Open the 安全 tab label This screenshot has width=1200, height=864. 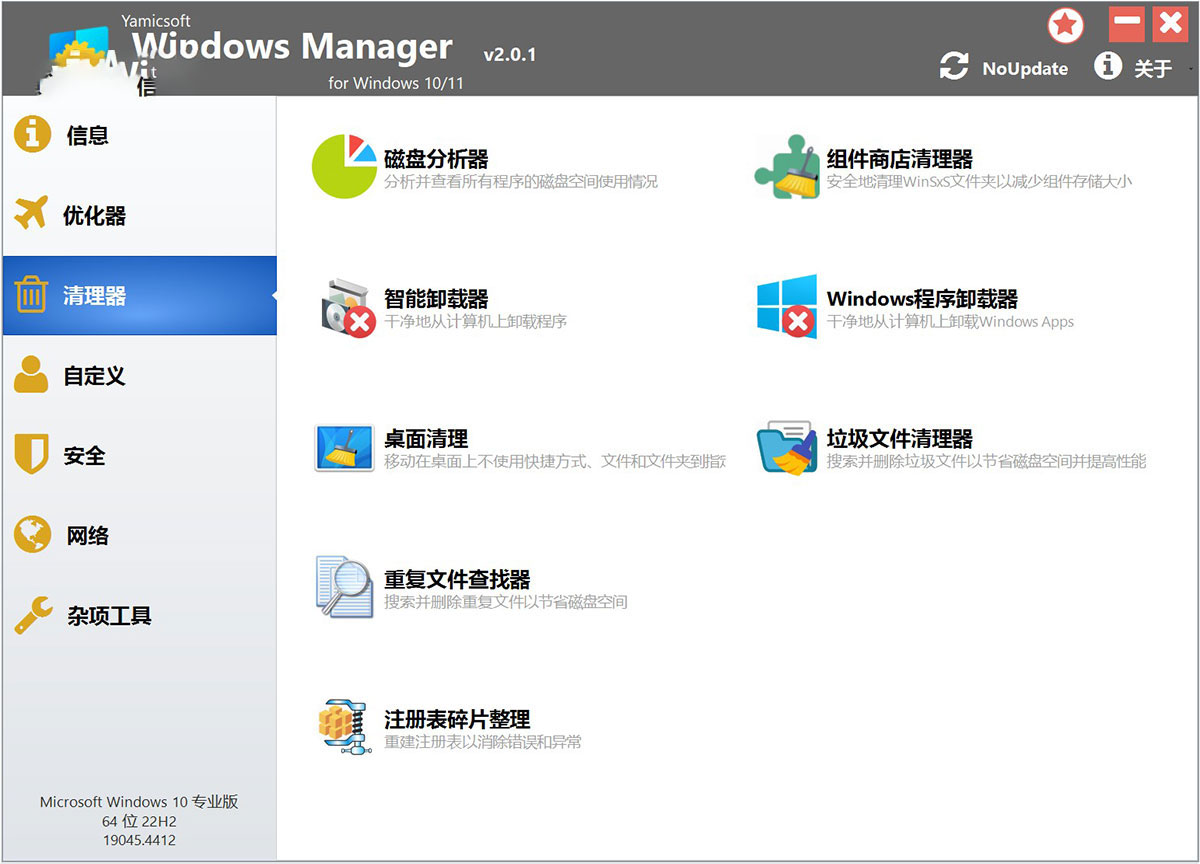85,456
